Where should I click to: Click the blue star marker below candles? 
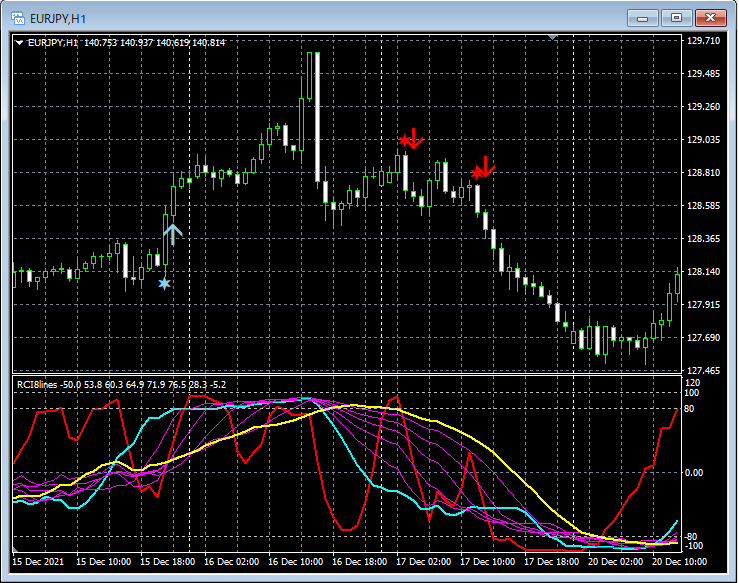coord(164,284)
